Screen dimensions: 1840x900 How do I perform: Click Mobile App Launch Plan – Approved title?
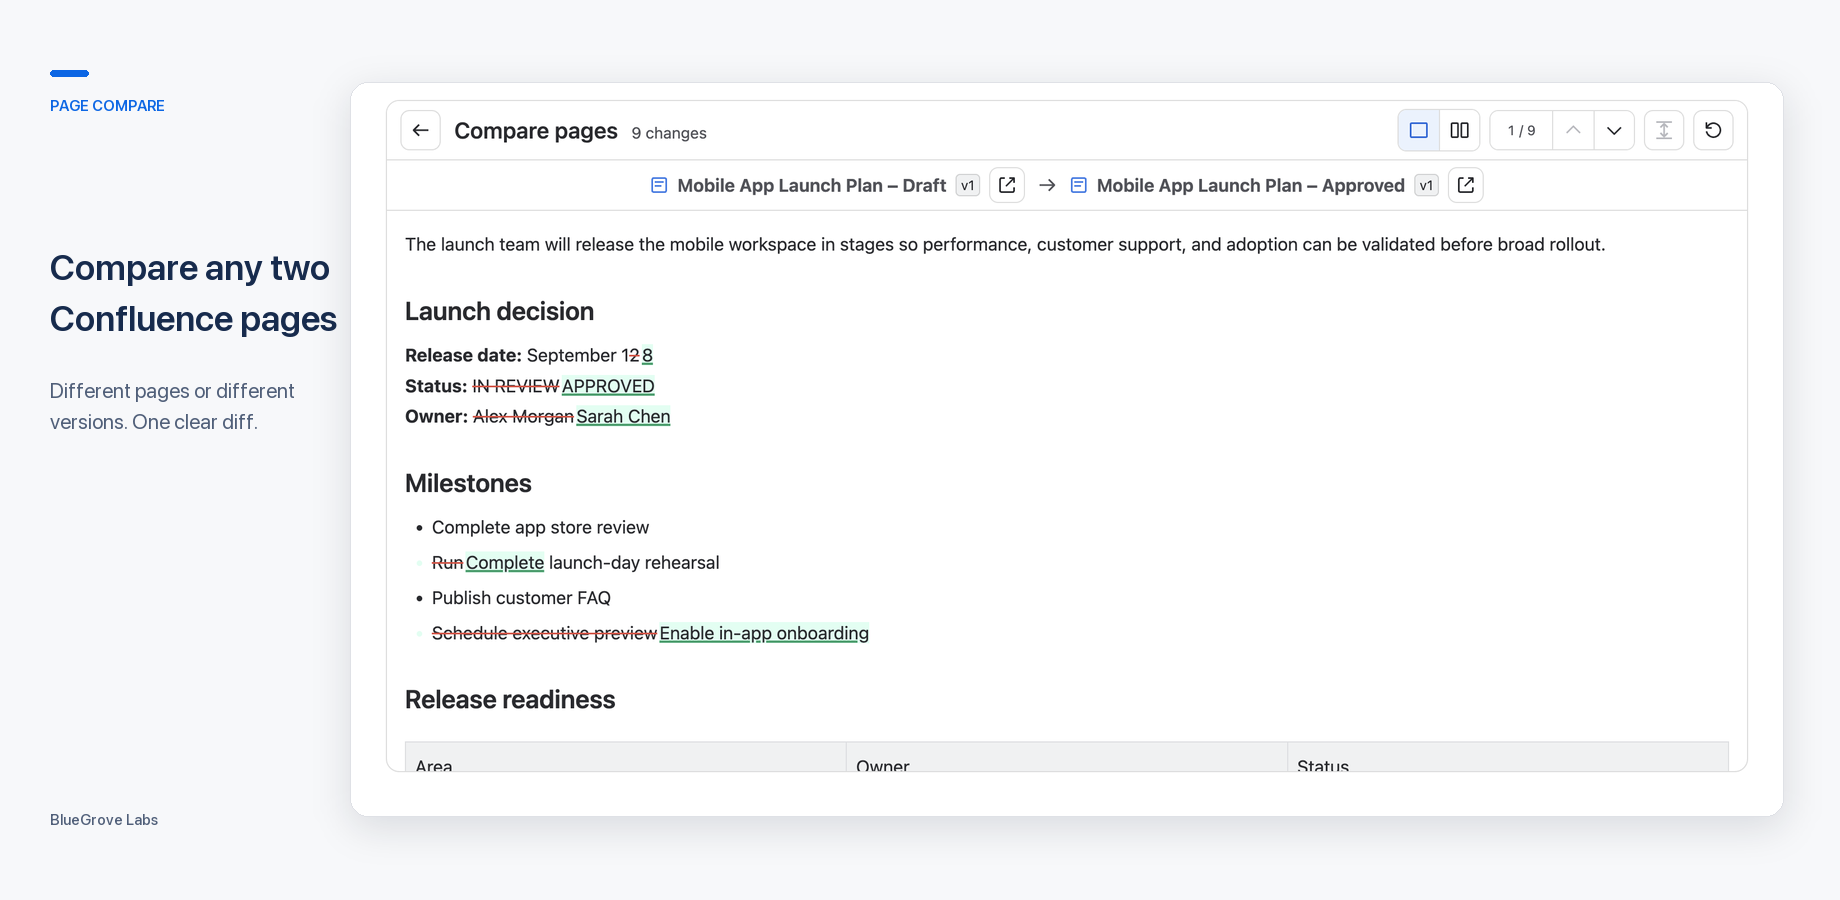1251,185
